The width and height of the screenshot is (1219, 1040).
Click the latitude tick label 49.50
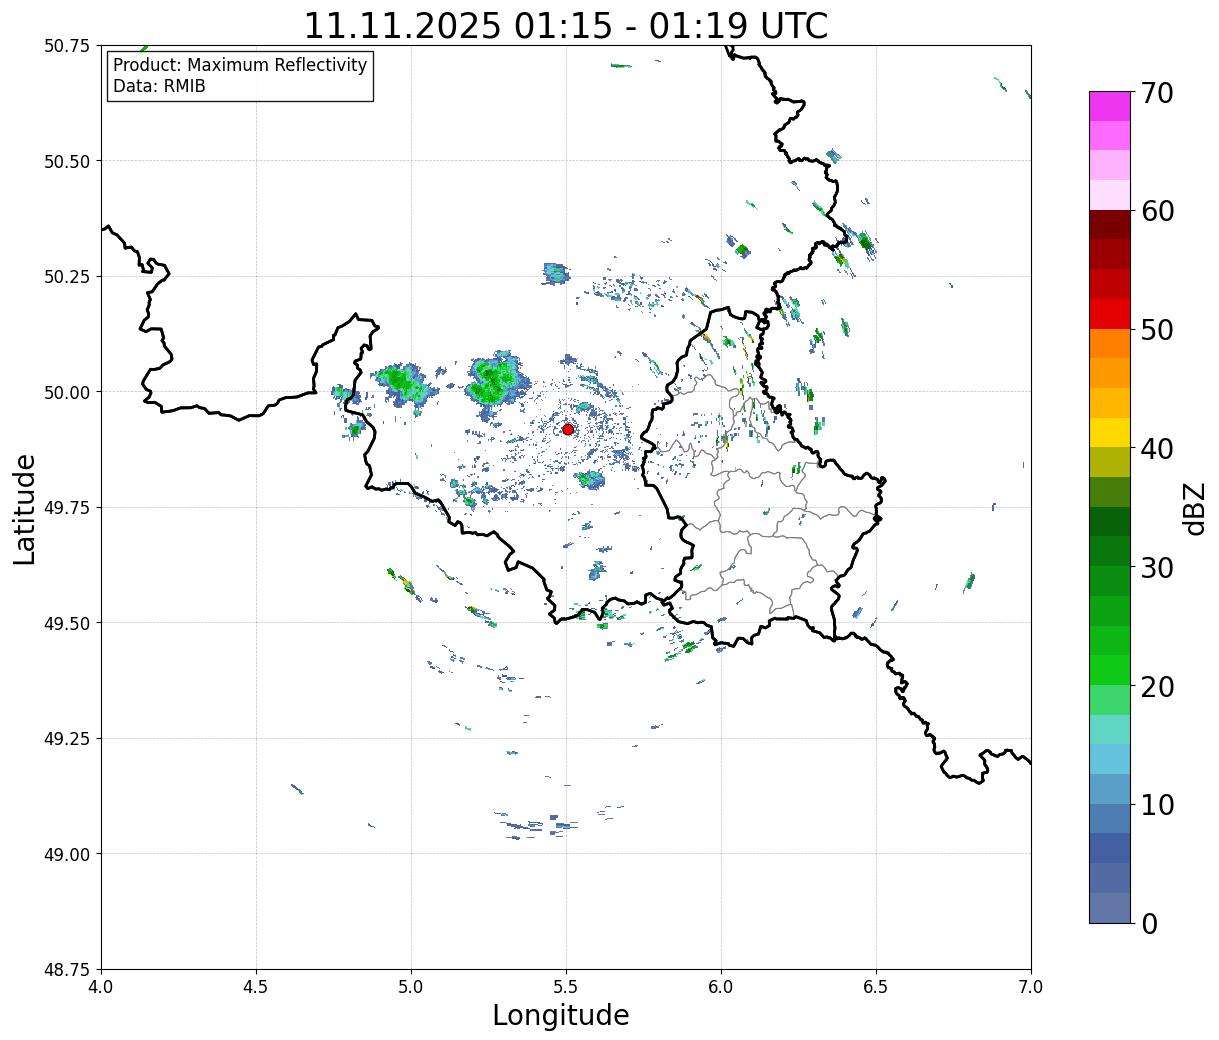tap(67, 623)
